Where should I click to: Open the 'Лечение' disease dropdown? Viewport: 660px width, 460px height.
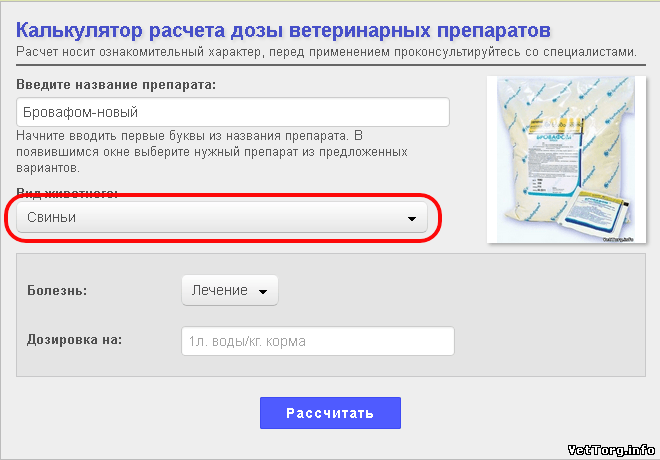point(230,290)
